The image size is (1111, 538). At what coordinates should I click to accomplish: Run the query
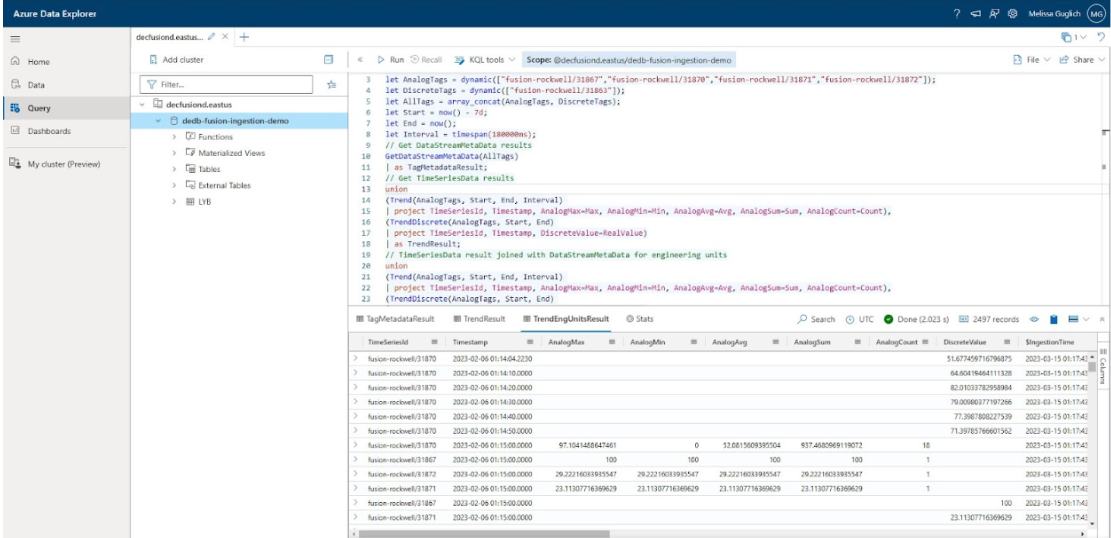tap(390, 60)
